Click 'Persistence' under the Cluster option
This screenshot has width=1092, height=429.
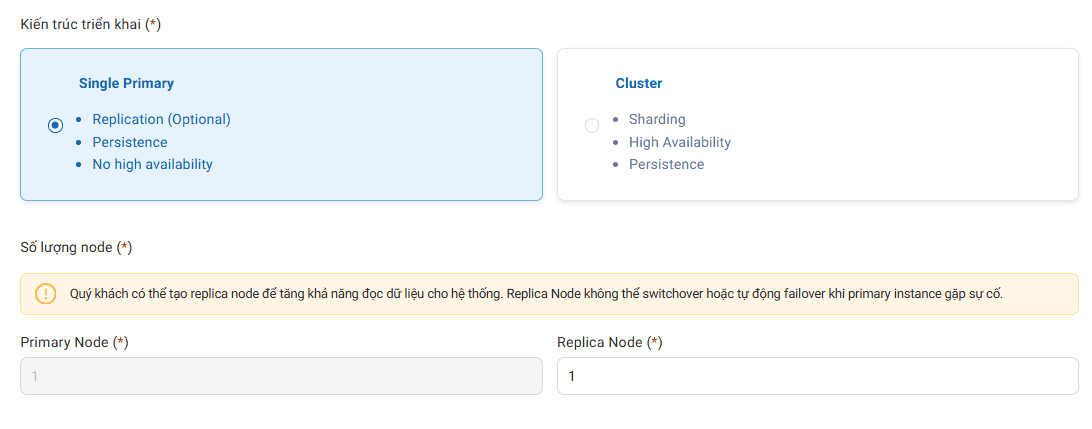(666, 164)
